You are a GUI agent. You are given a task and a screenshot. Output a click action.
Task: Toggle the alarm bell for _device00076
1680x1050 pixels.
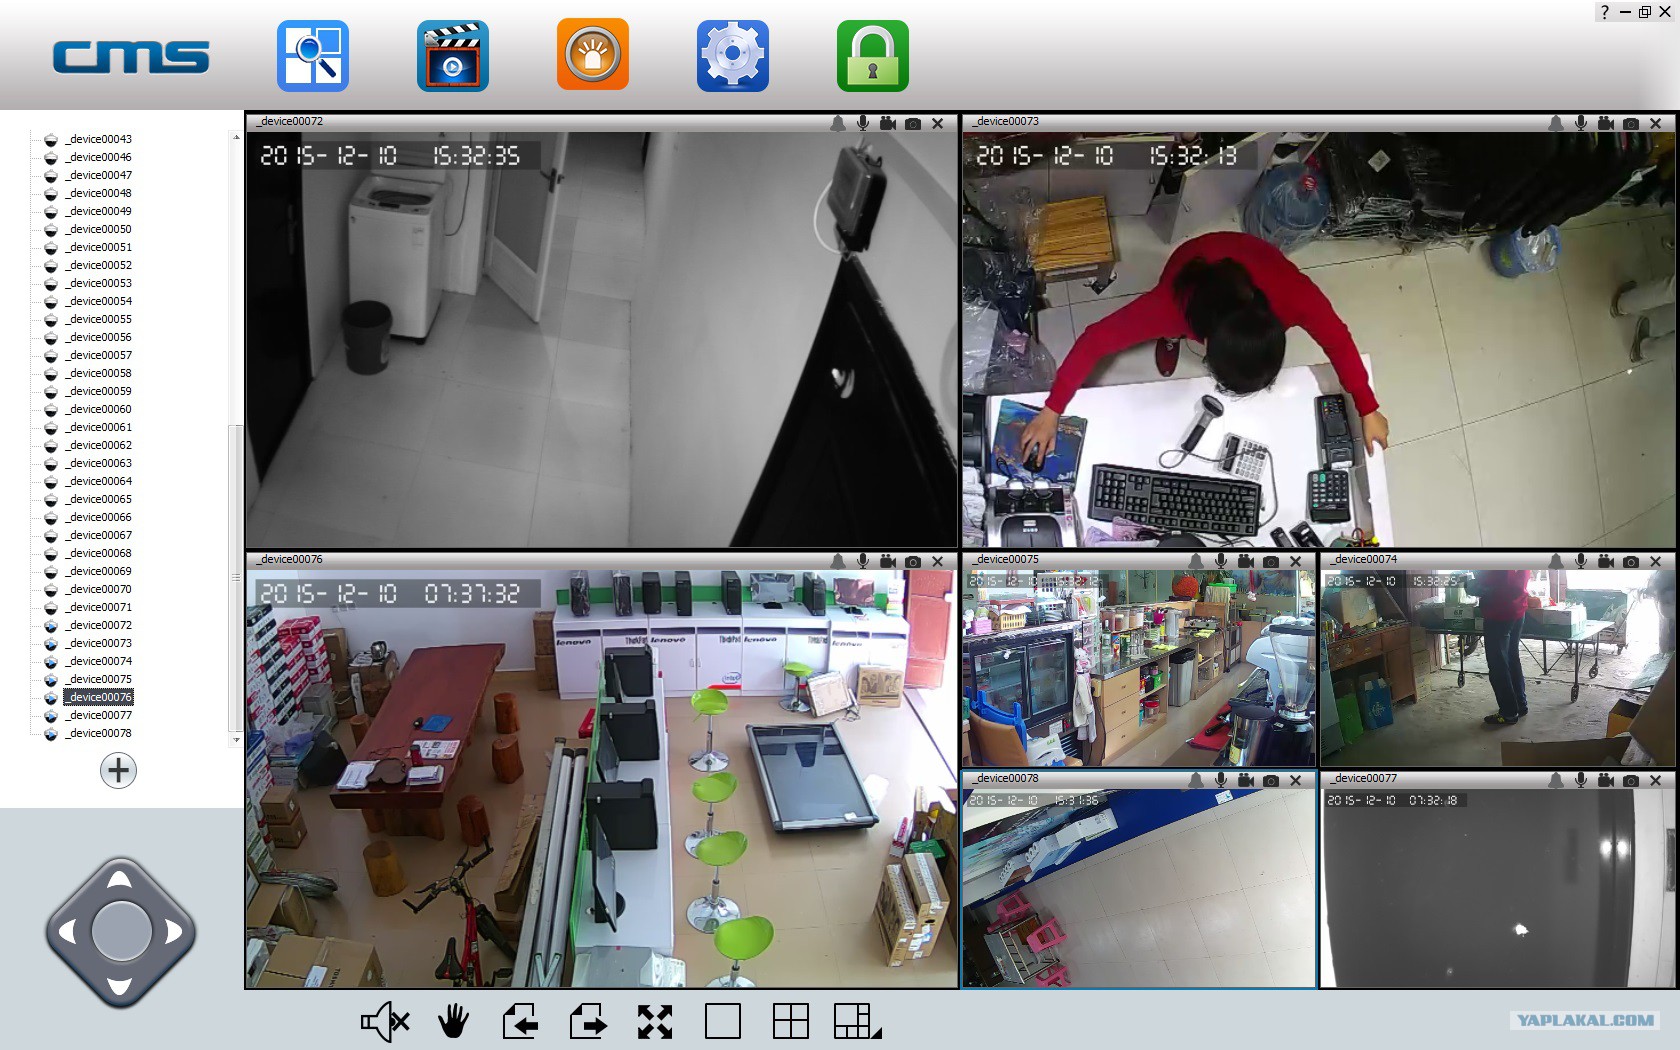(838, 561)
